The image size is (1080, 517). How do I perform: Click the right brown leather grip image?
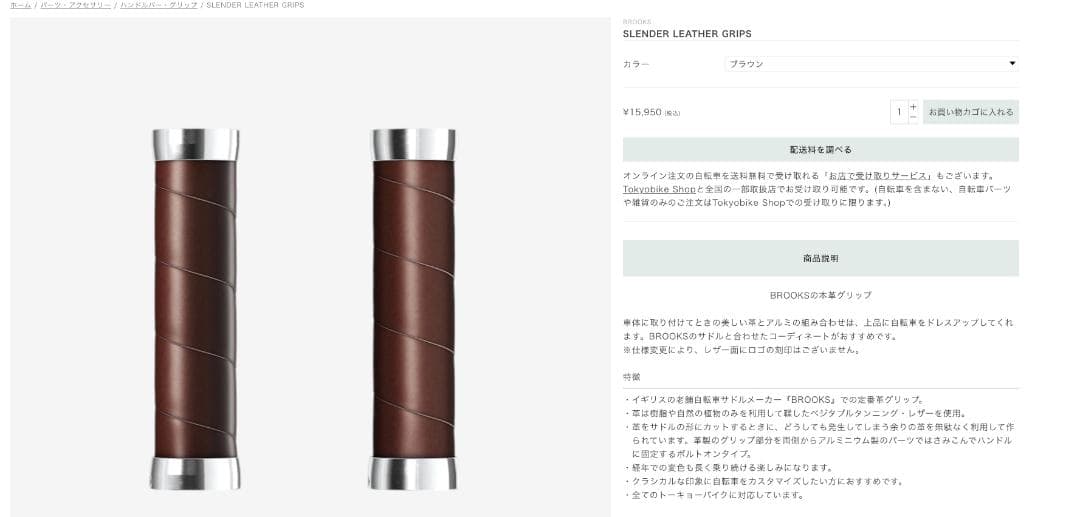point(413,309)
